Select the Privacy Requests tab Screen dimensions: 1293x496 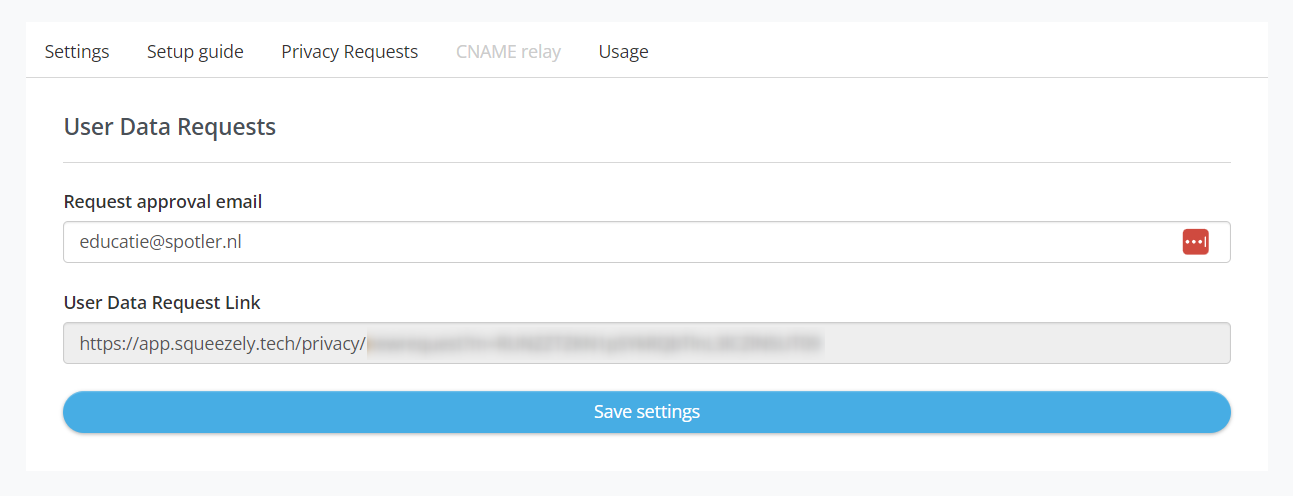tap(349, 51)
